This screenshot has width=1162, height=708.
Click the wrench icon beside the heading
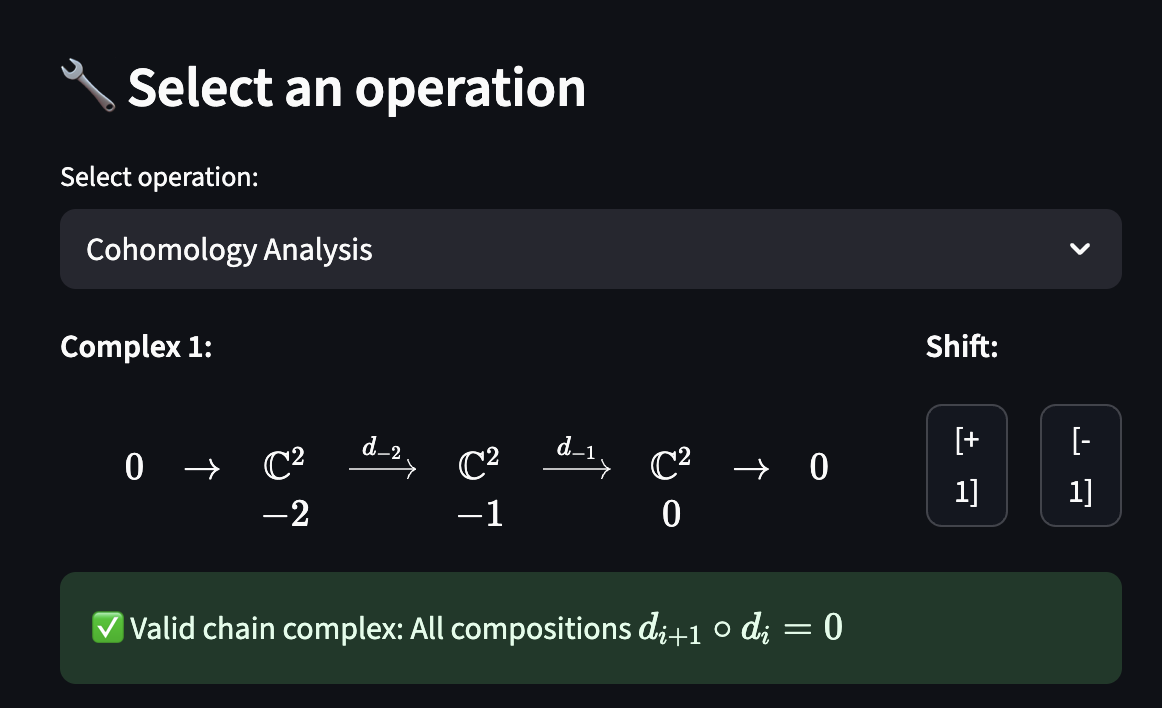click(87, 86)
